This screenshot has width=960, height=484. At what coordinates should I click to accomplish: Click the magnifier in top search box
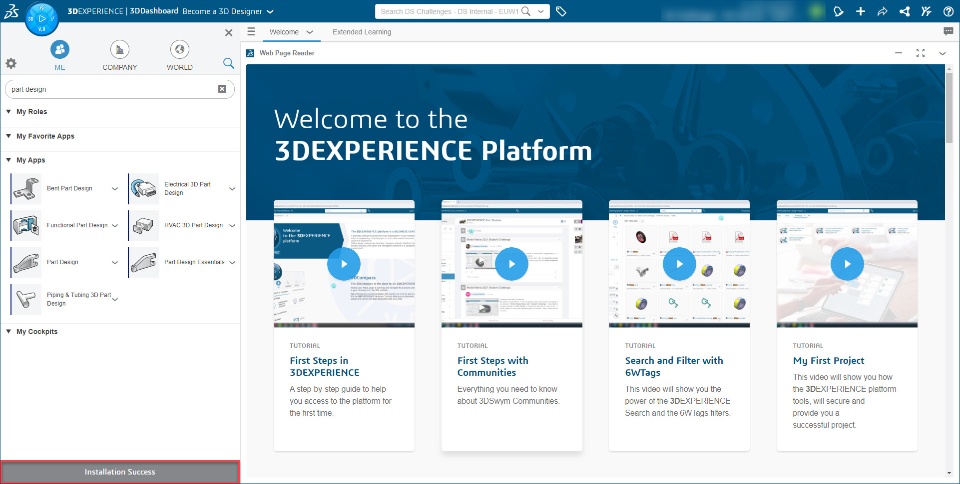pyautogui.click(x=525, y=11)
